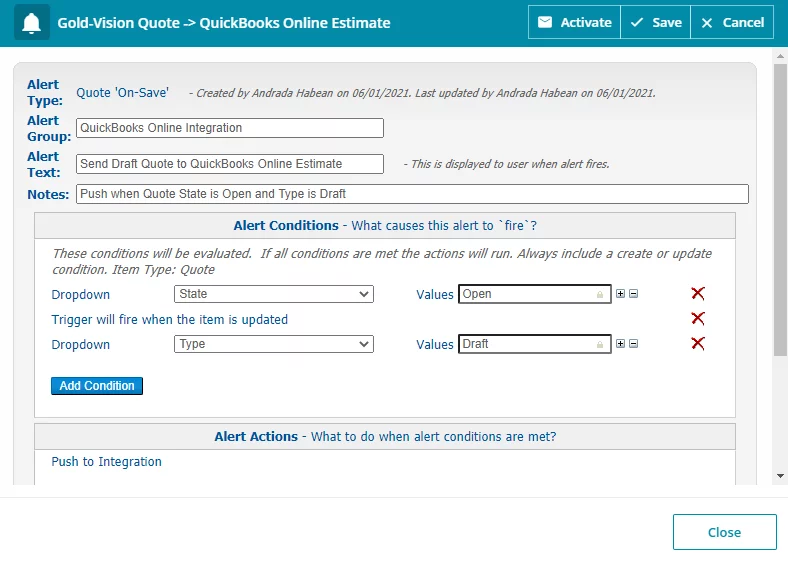Click the Draft values field
Viewport: 788px width, 562px height.
534,344
